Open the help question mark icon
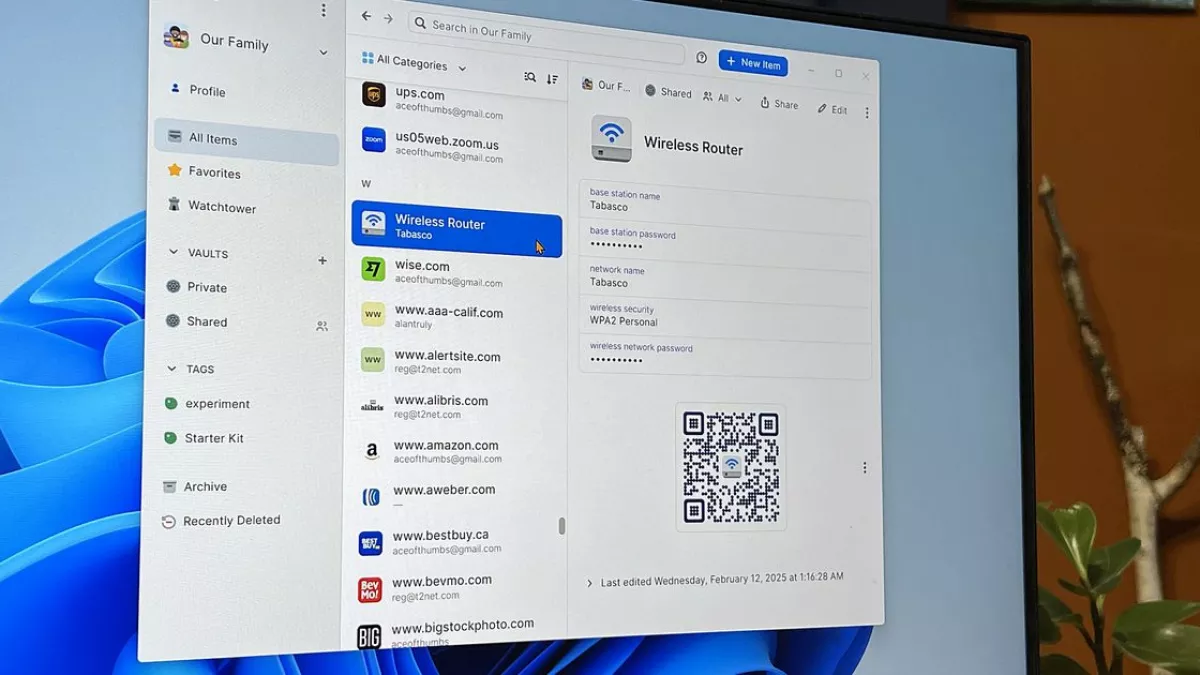The height and width of the screenshot is (675, 1200). [x=701, y=58]
